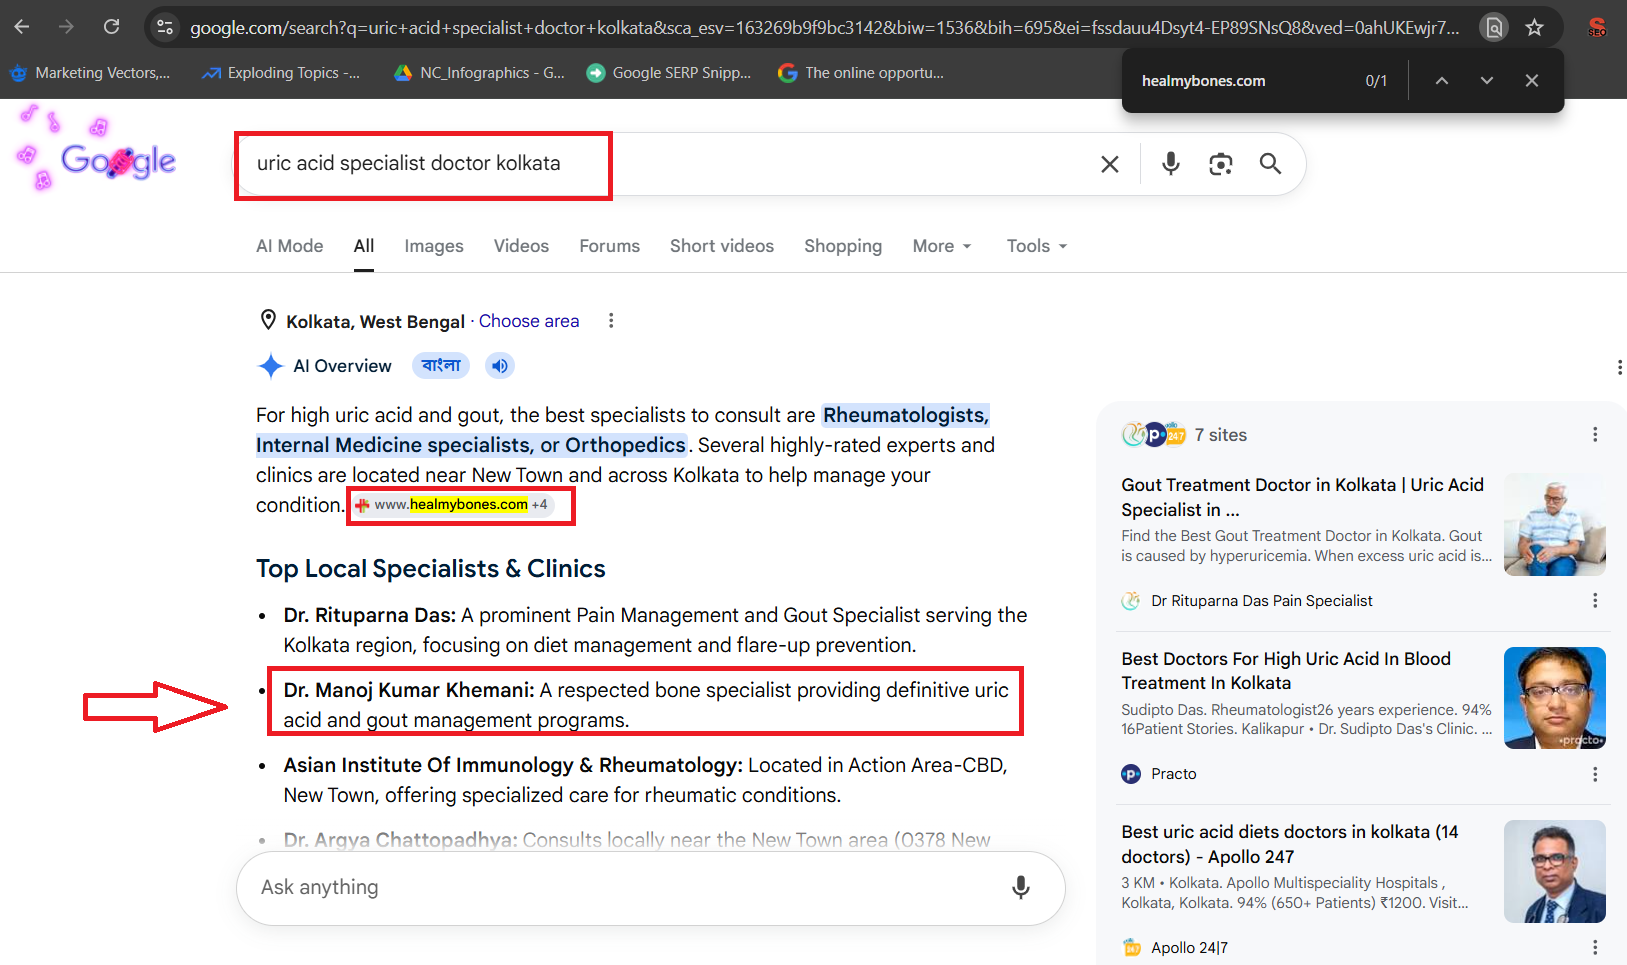This screenshot has height=965, width=1627.
Task: Open Best uric acid diets doctors Apollo result
Action: [1290, 844]
